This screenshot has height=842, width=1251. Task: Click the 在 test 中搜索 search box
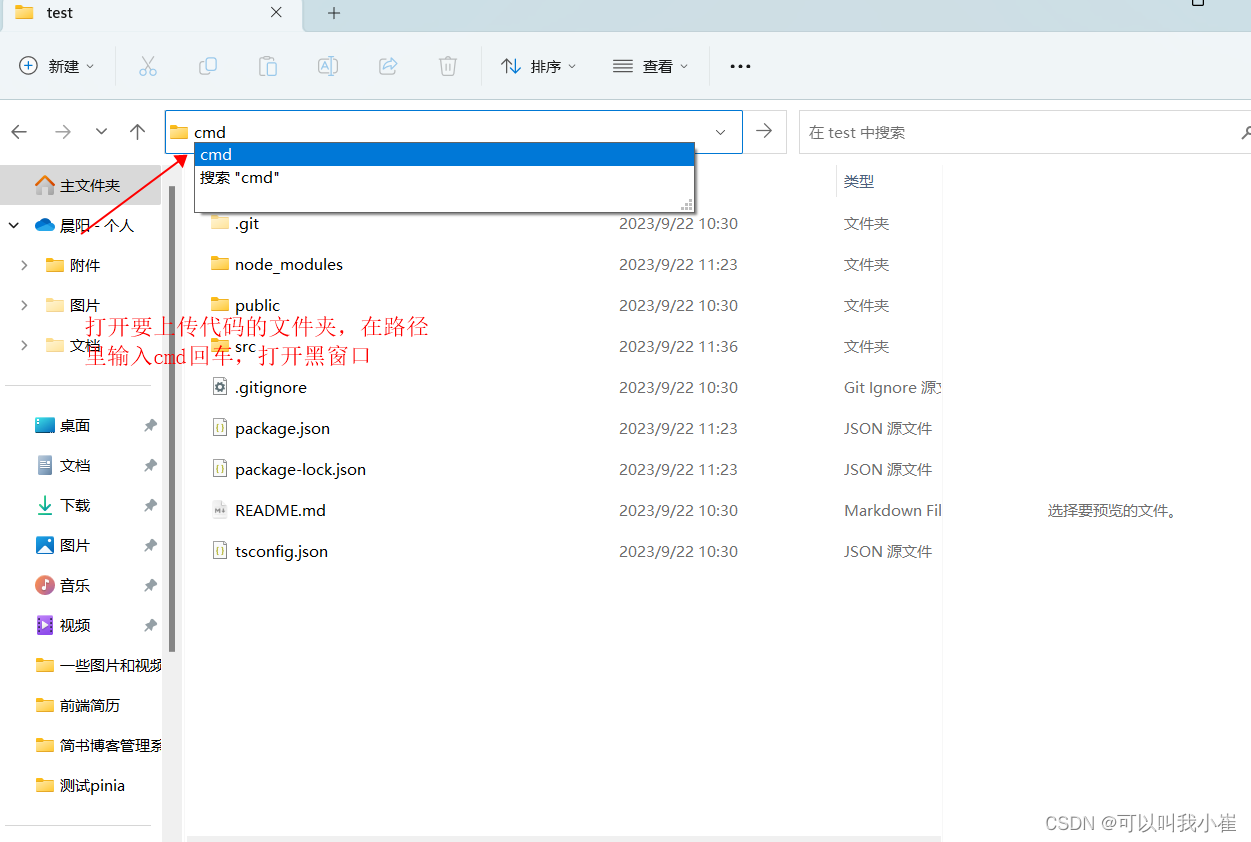(x=1025, y=132)
